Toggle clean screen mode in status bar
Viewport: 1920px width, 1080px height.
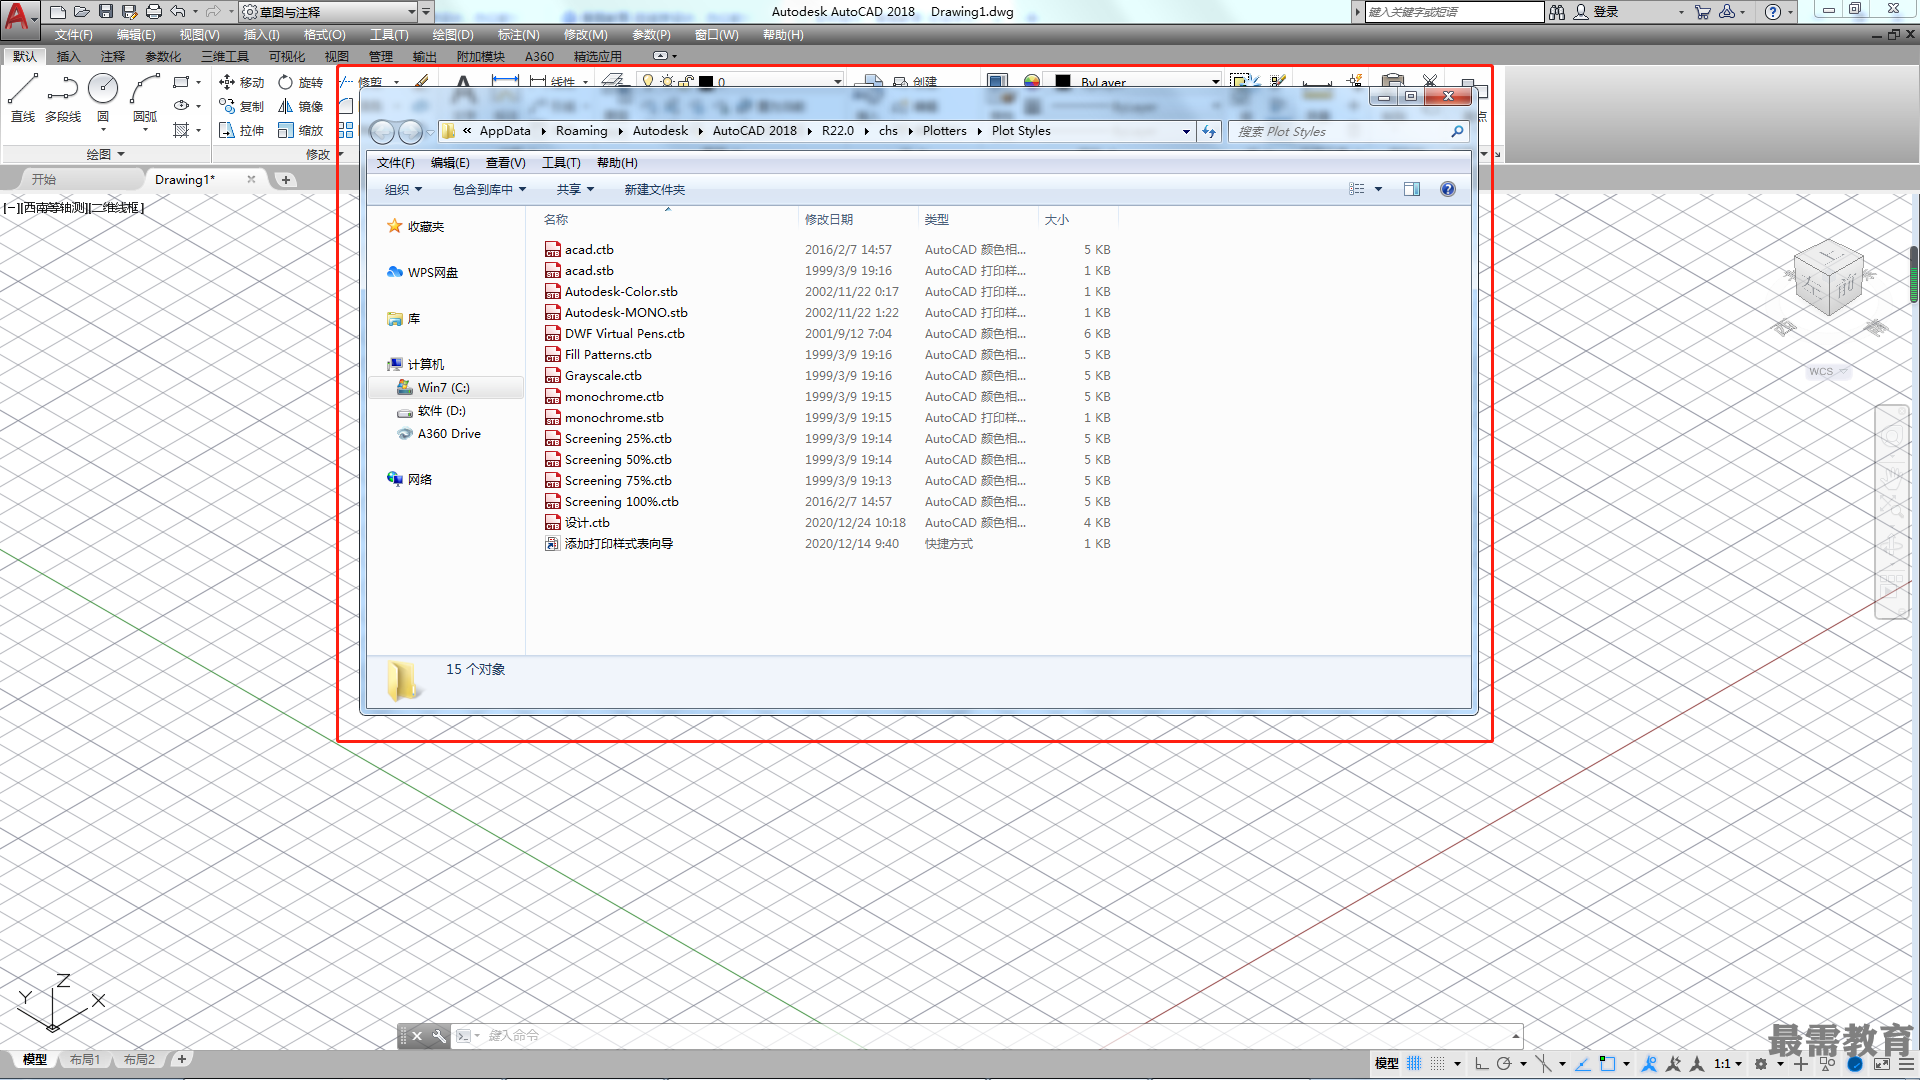(x=1882, y=1064)
